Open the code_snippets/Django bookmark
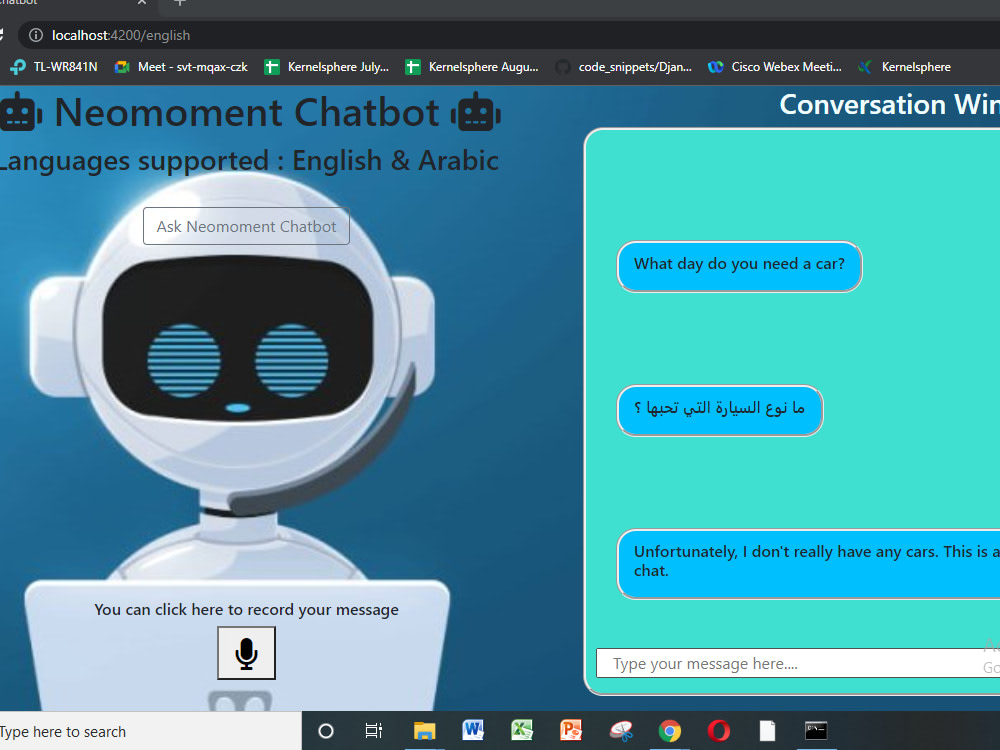 click(626, 67)
